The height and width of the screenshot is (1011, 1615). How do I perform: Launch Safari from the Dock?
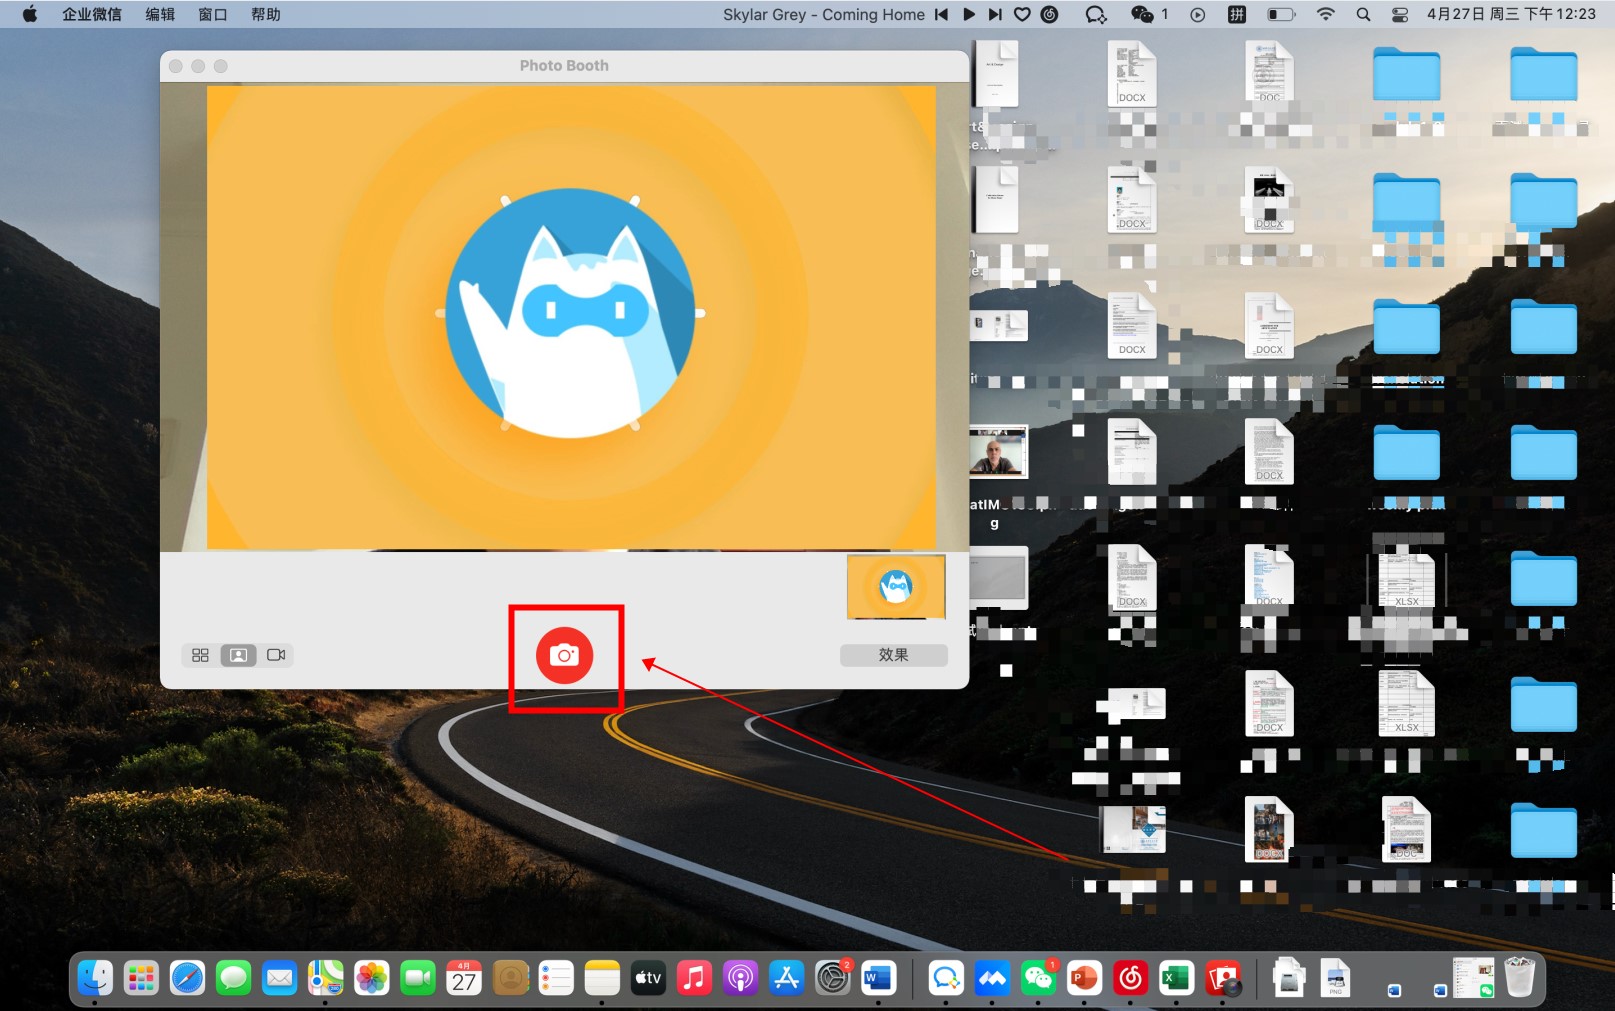(187, 978)
